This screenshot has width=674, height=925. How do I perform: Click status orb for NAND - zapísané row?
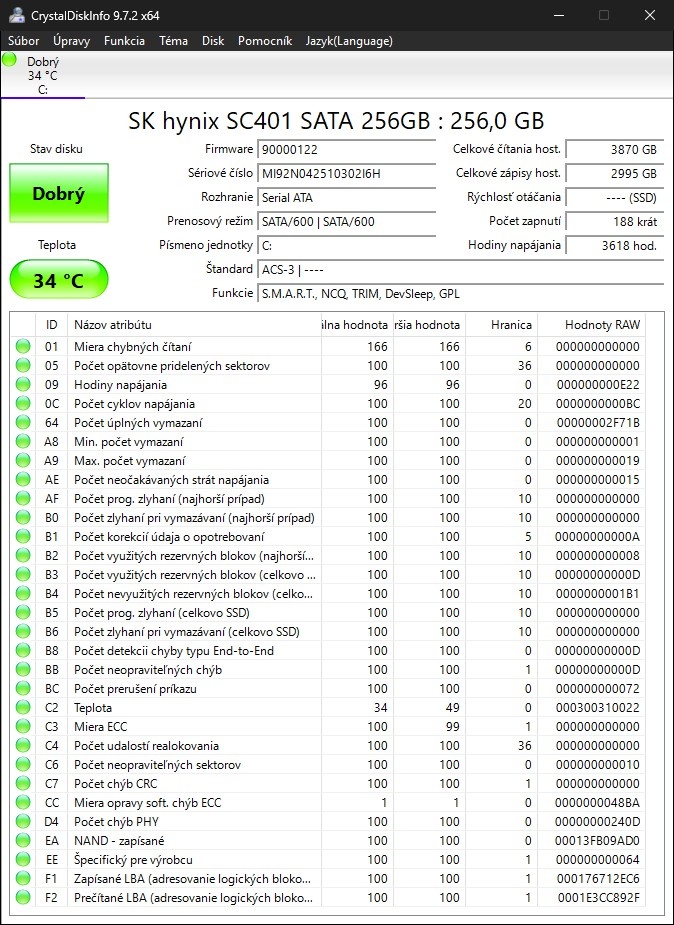23,840
